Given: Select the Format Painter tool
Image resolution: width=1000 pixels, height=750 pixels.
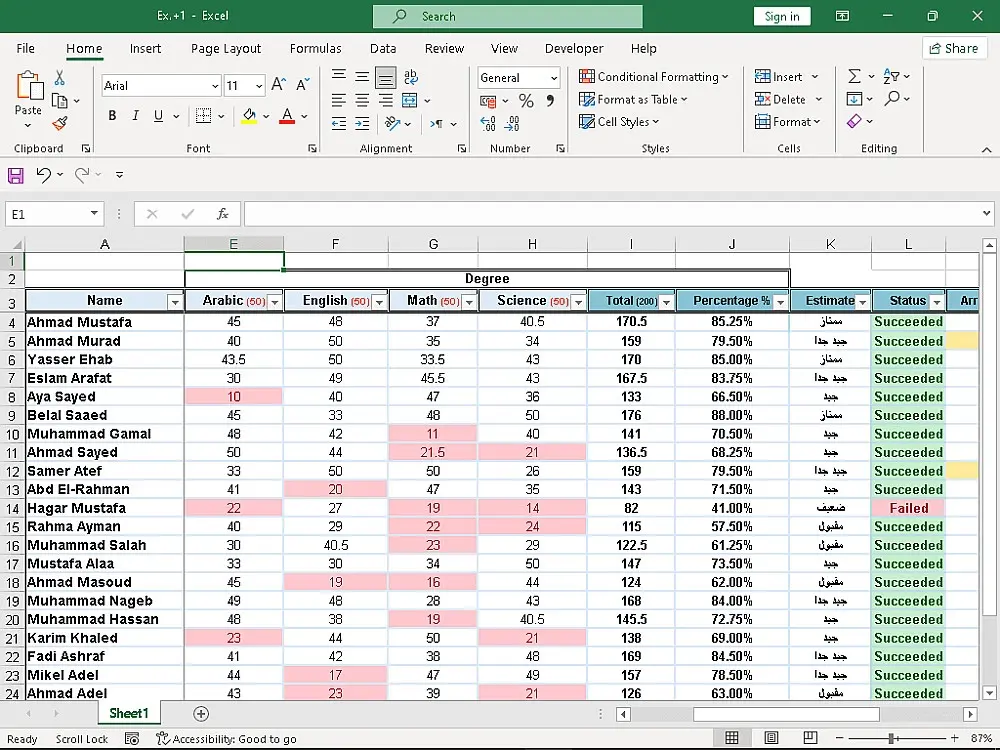Looking at the screenshot, I should pyautogui.click(x=58, y=121).
